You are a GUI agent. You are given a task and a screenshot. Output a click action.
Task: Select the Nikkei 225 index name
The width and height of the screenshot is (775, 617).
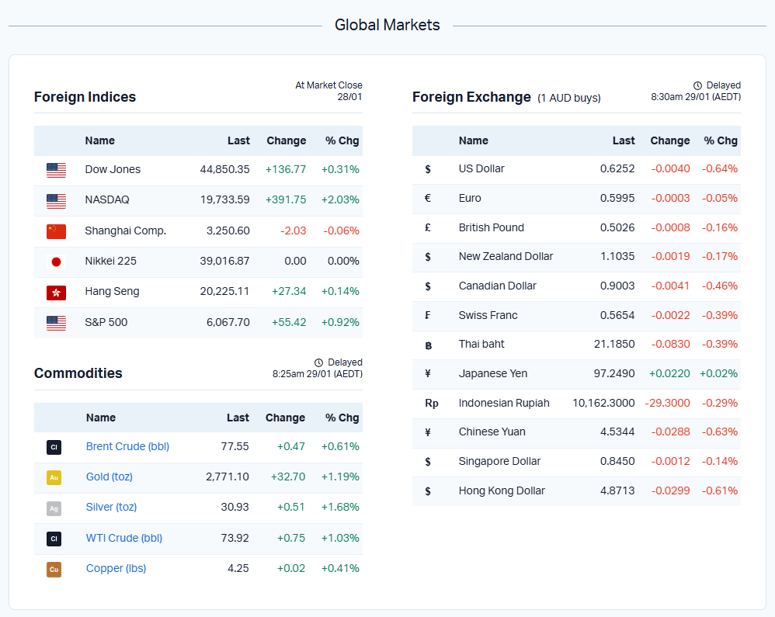(x=111, y=261)
